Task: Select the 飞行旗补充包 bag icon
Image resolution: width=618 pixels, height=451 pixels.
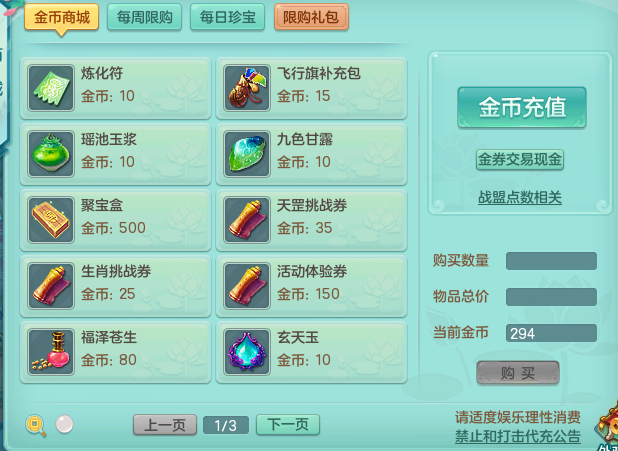Action: [x=247, y=88]
